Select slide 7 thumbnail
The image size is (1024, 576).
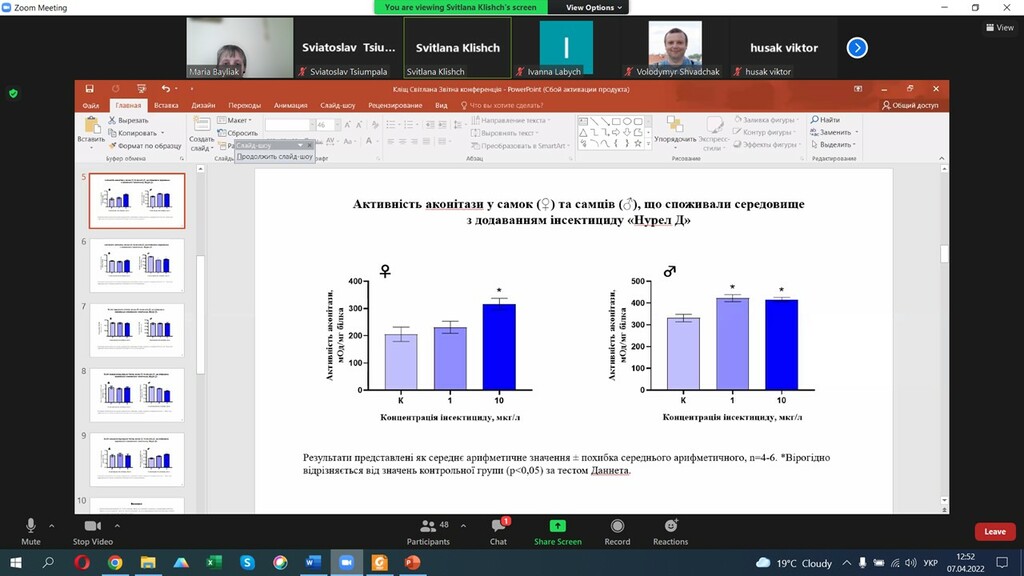pyautogui.click(x=137, y=330)
